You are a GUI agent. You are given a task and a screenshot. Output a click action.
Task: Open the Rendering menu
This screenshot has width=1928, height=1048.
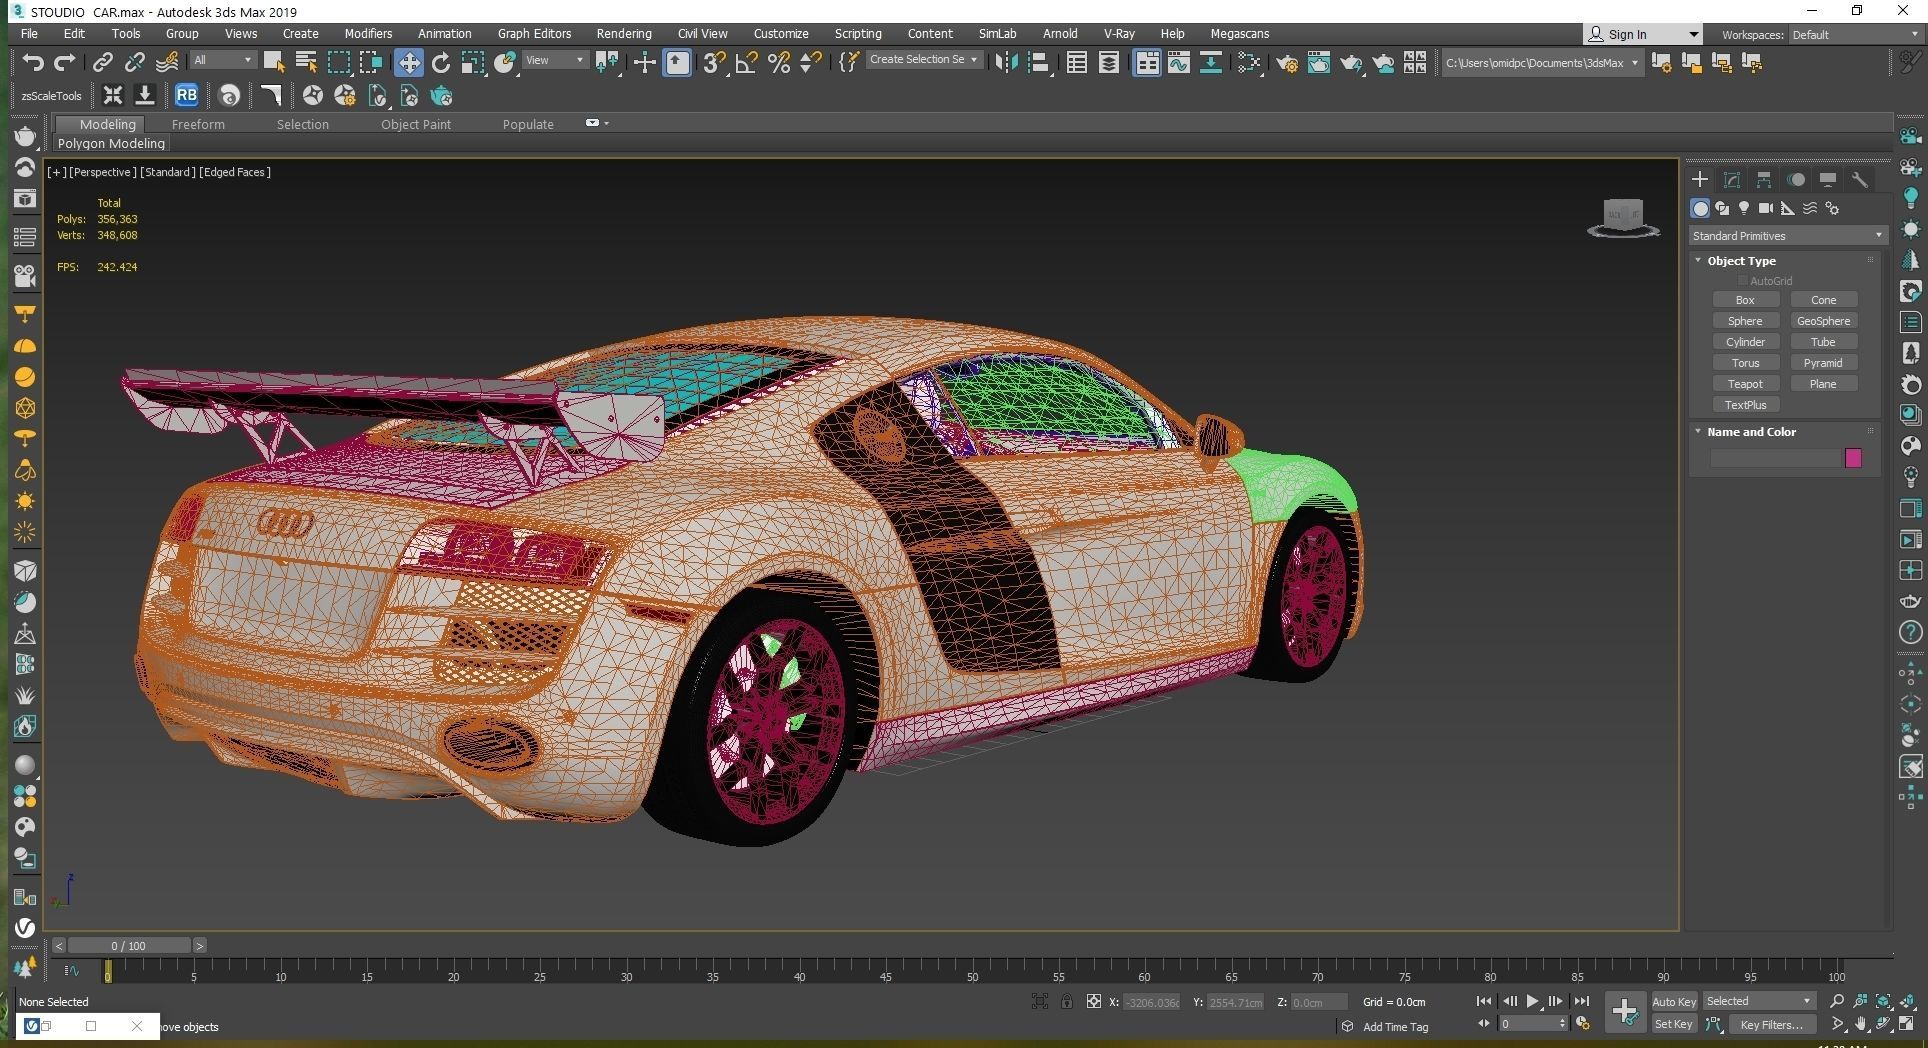click(x=624, y=33)
